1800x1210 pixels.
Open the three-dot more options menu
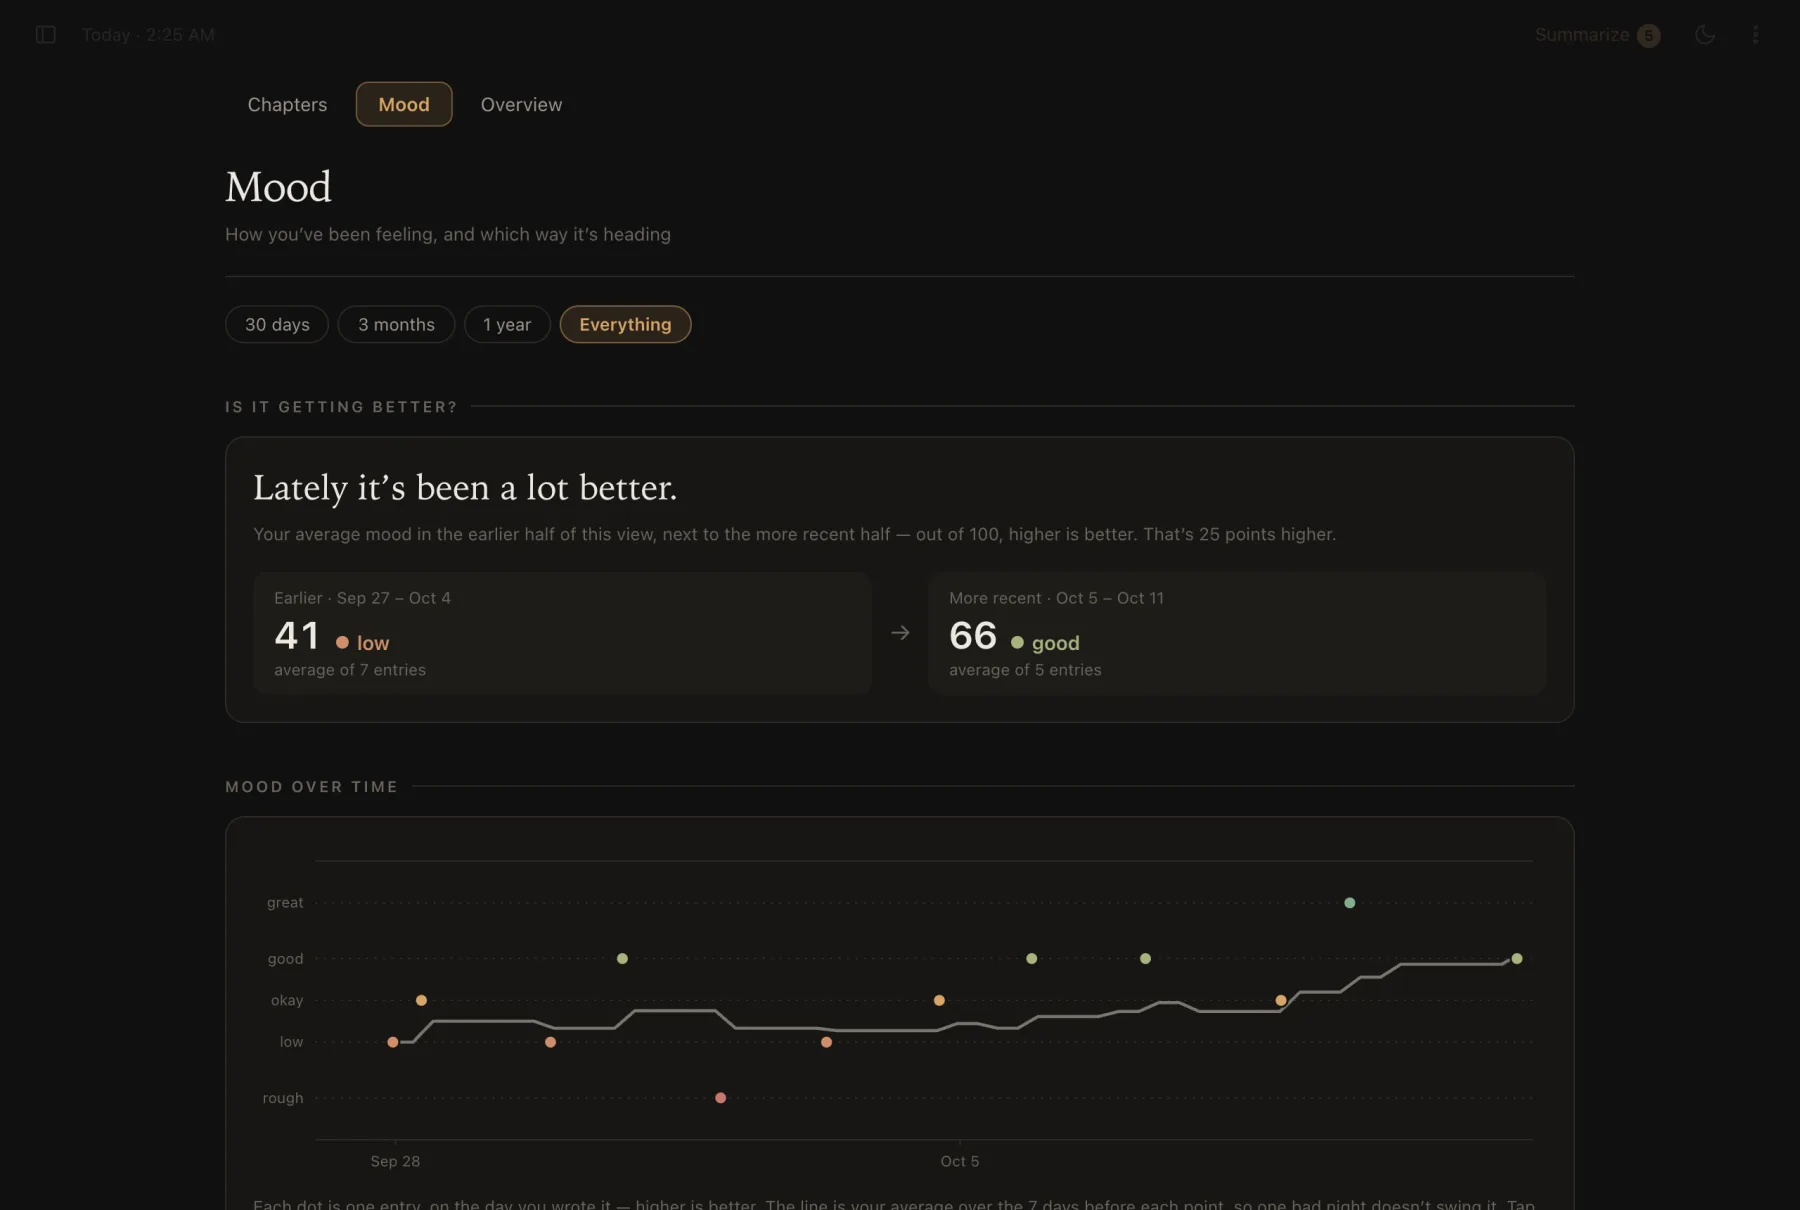pos(1755,35)
